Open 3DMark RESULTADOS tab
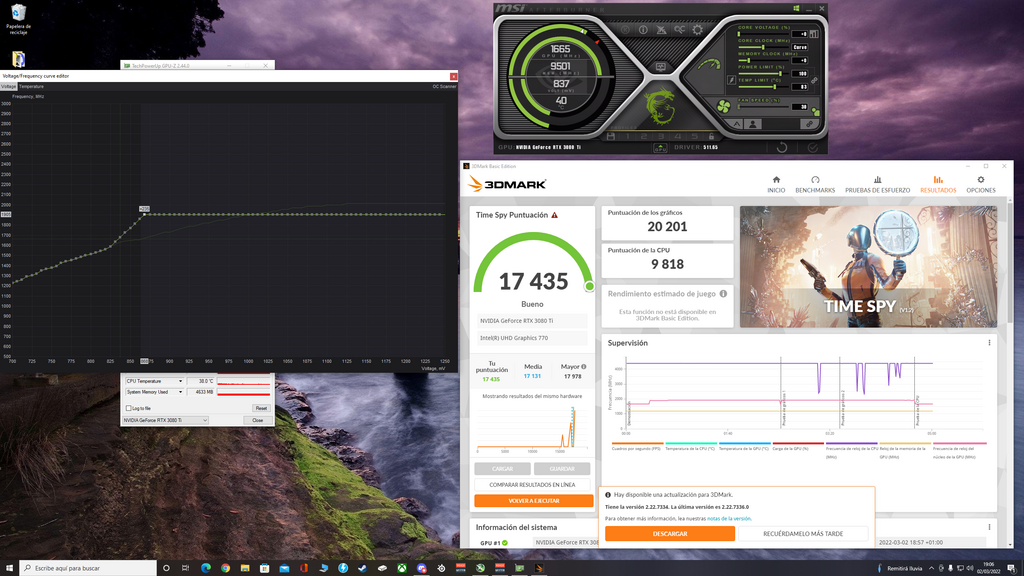Viewport: 1024px width, 576px height. tap(938, 185)
